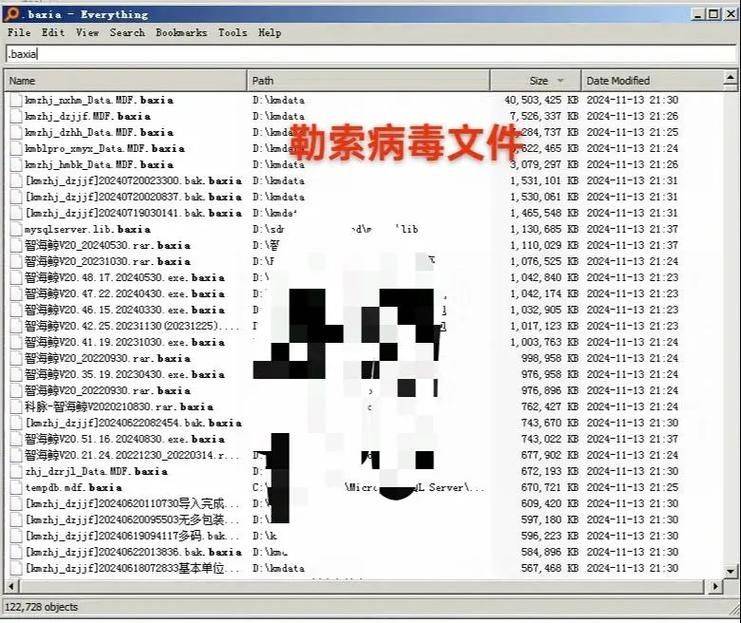Screen dimensions: 741x623
Task: Sort results by Date Modified column header
Action: 652,80
